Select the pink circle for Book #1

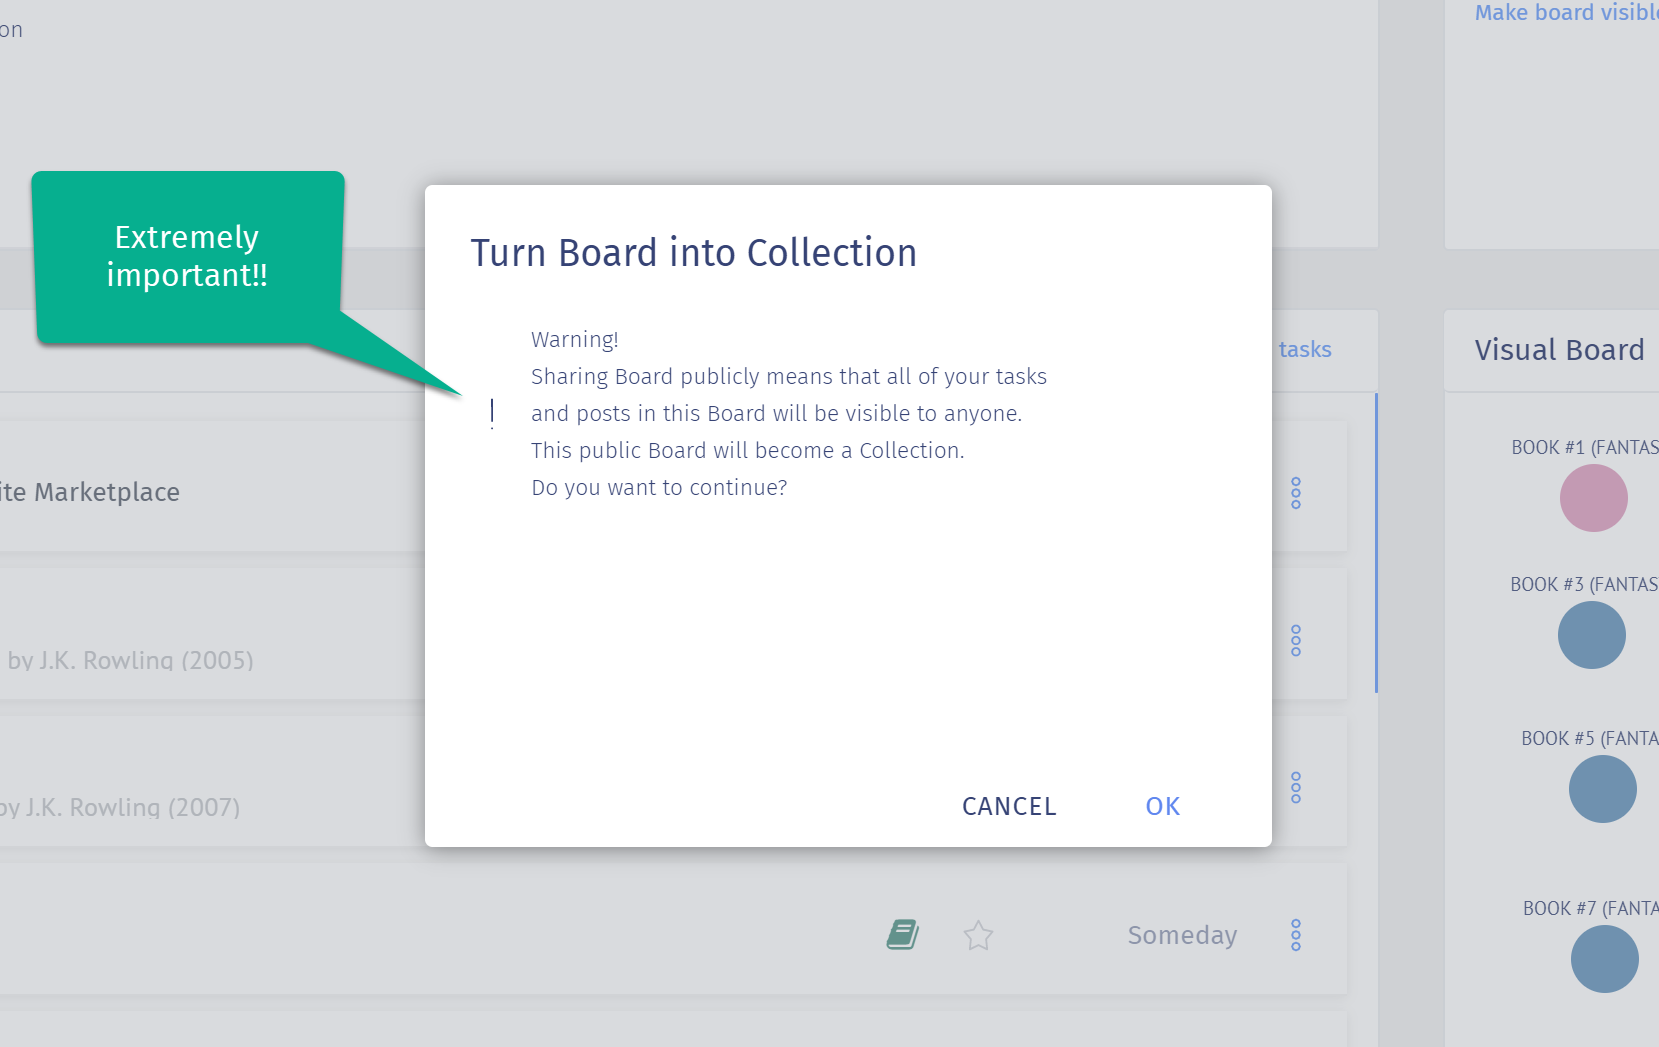pos(1593,498)
